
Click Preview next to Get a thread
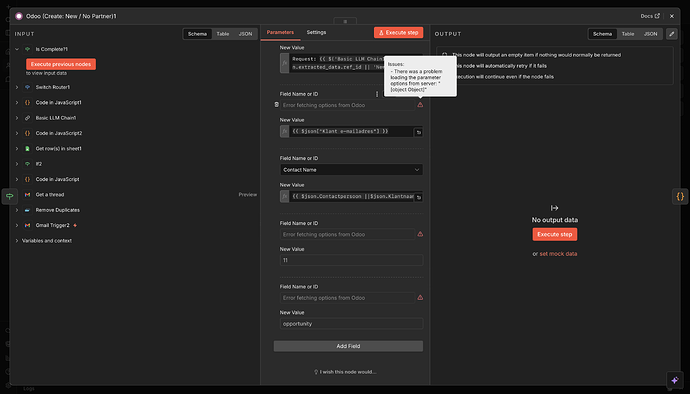tap(247, 195)
